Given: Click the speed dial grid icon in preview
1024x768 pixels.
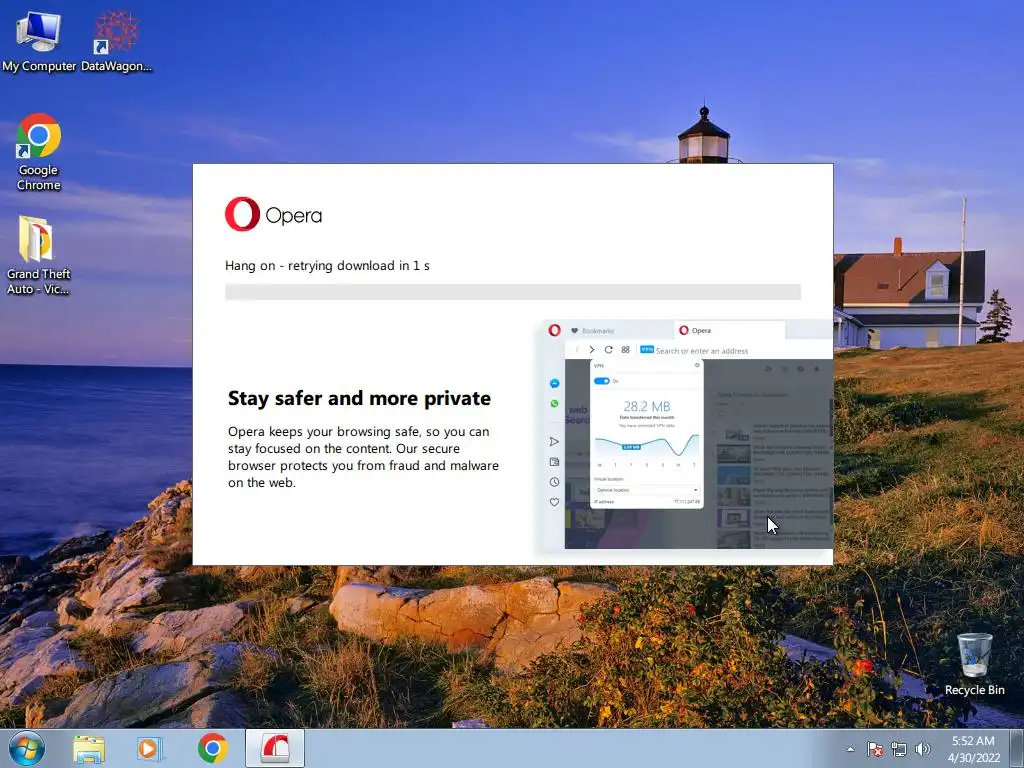Looking at the screenshot, I should point(626,349).
